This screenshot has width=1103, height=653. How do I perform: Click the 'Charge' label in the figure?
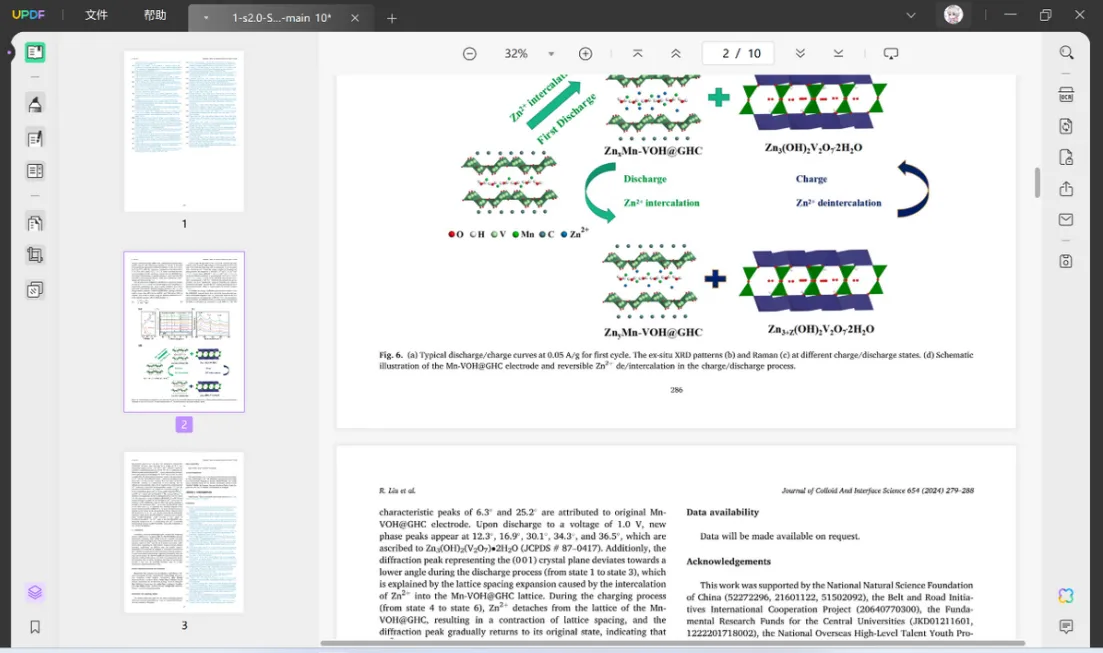pyautogui.click(x=811, y=179)
